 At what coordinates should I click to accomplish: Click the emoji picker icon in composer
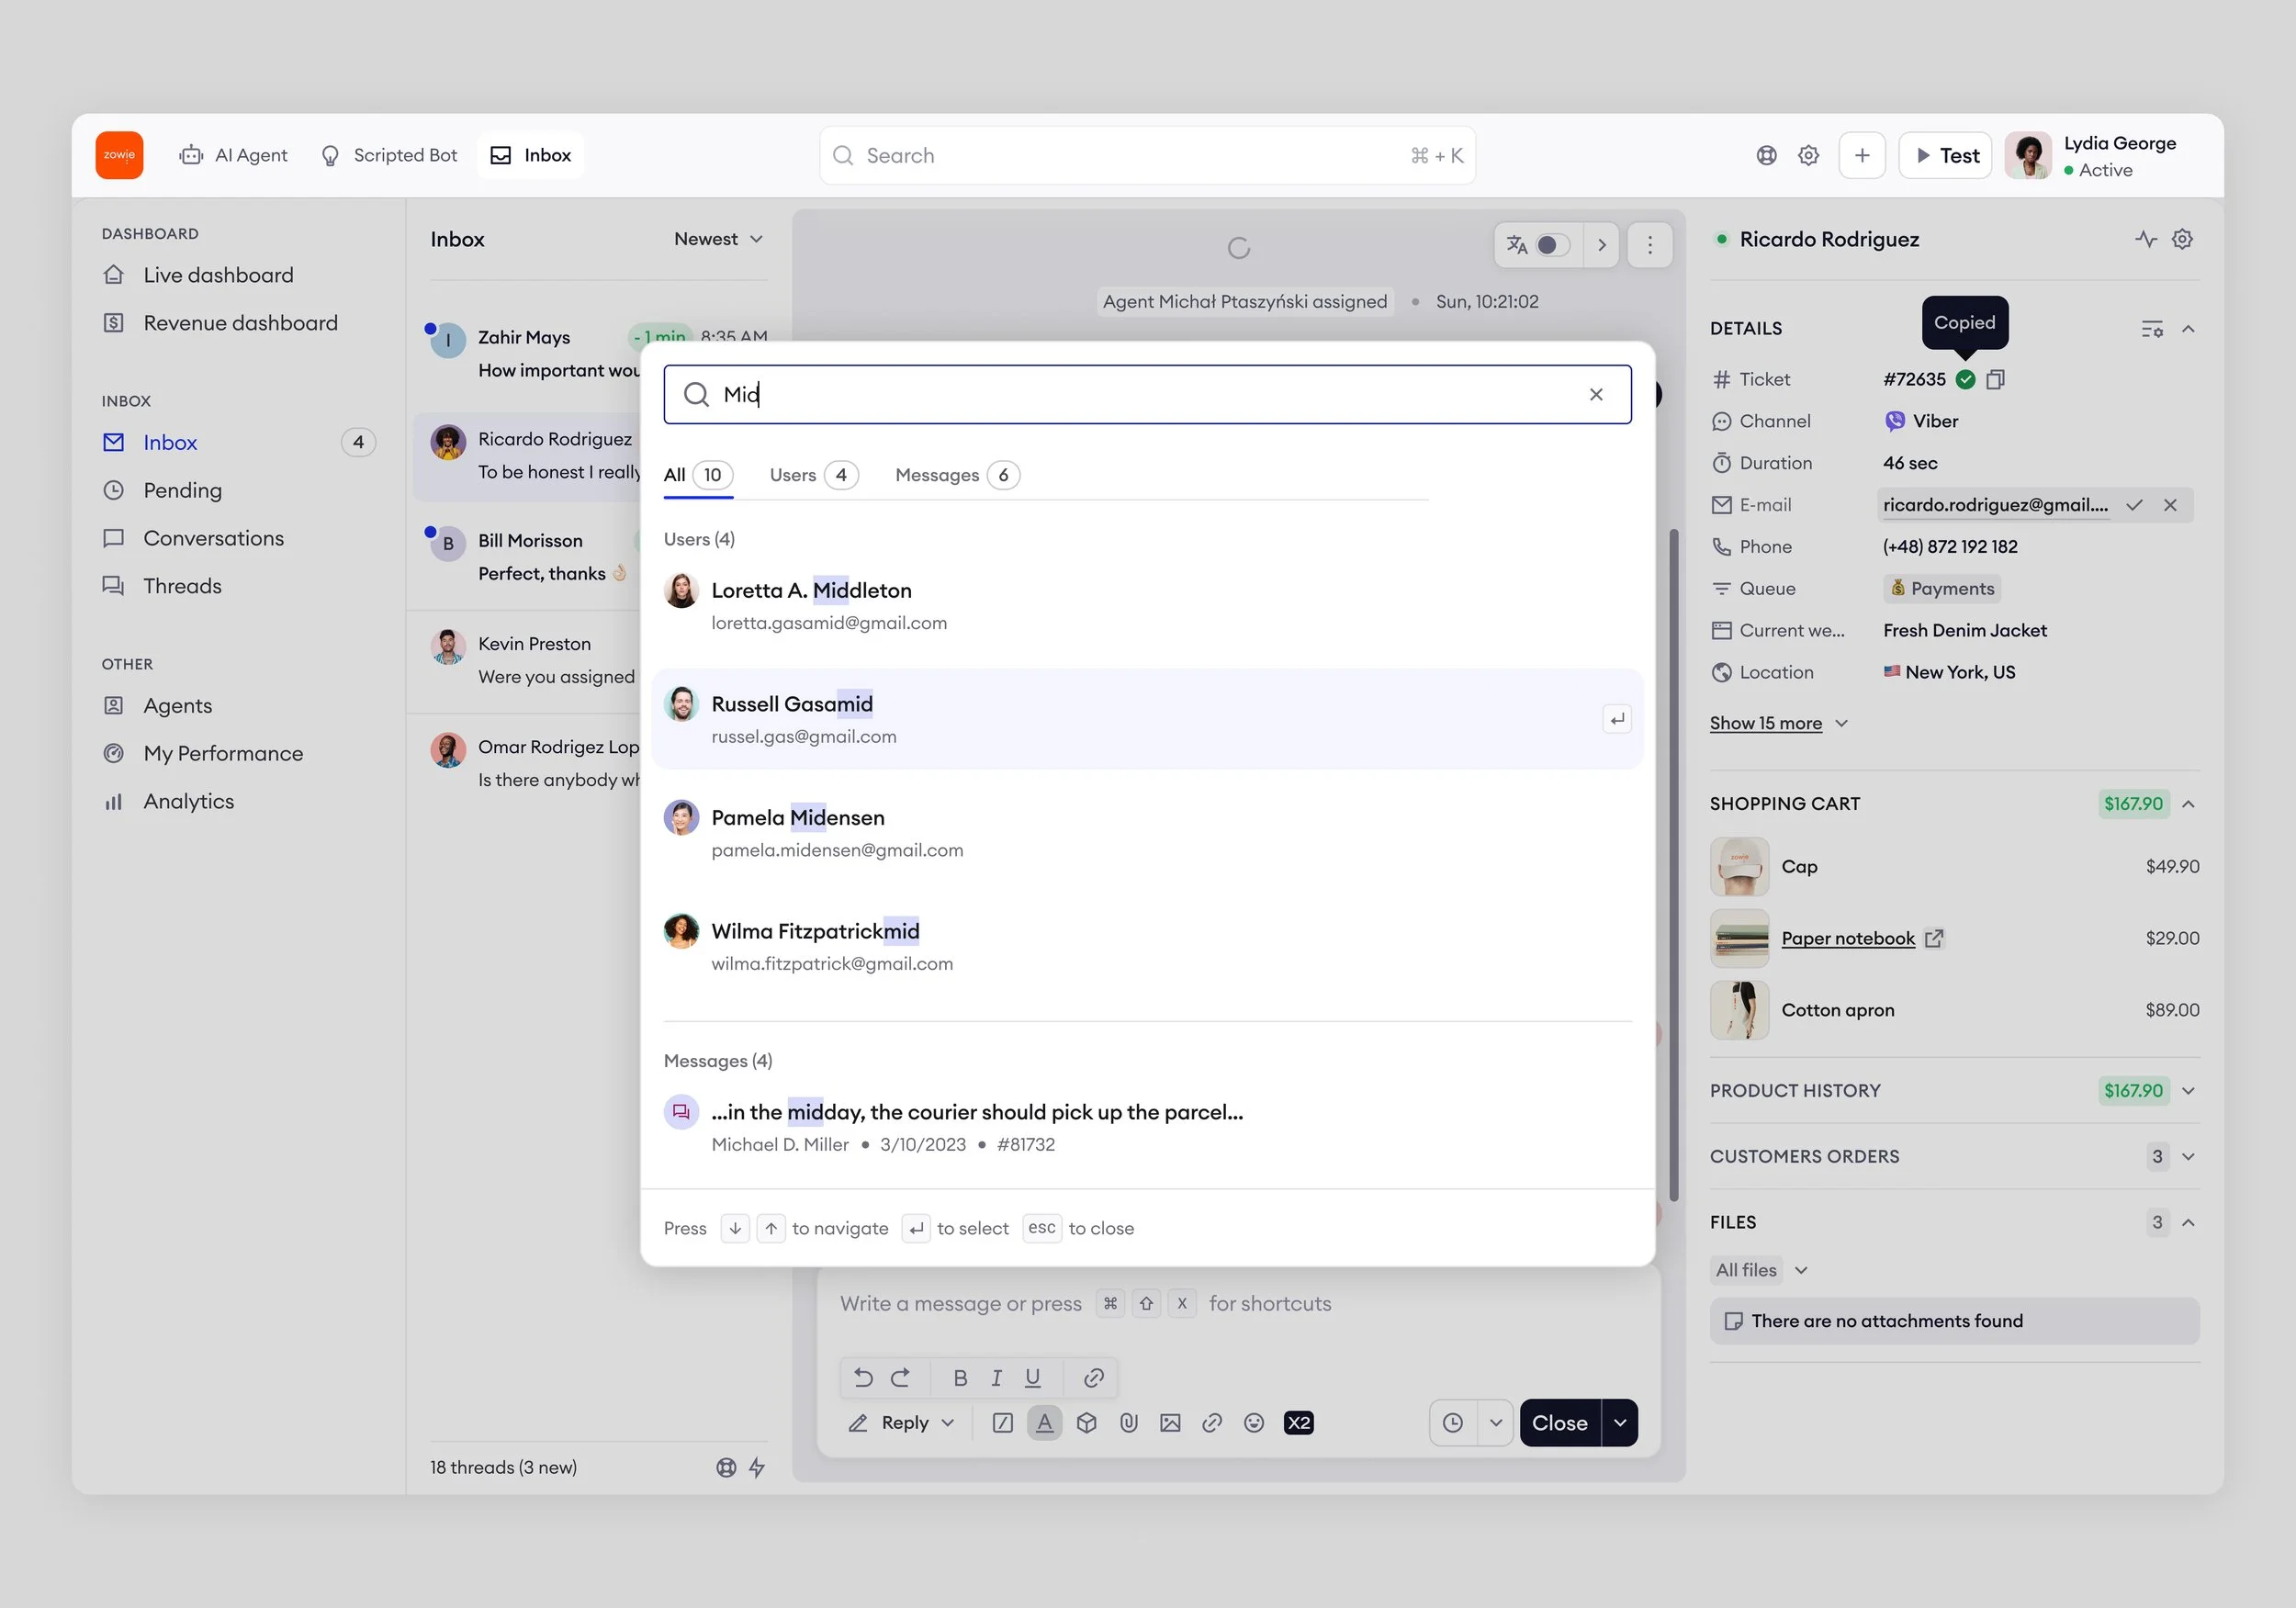[1254, 1422]
